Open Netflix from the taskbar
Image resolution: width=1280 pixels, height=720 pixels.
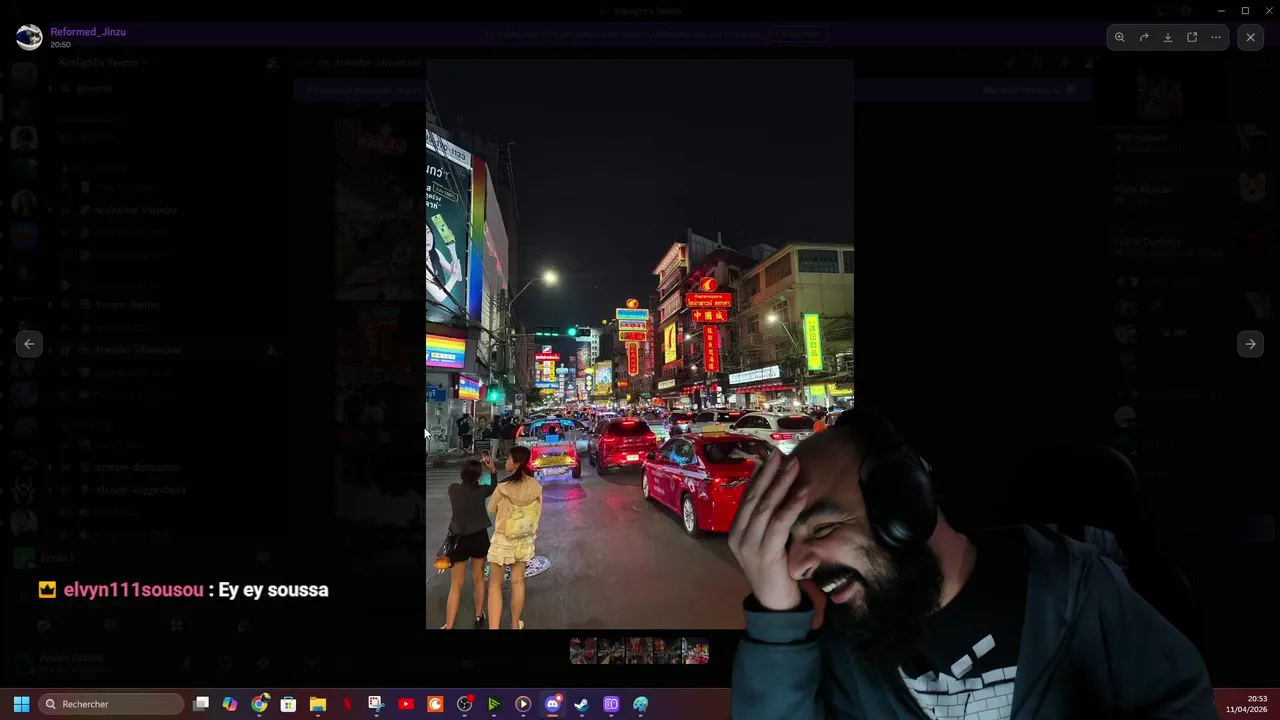[x=347, y=704]
